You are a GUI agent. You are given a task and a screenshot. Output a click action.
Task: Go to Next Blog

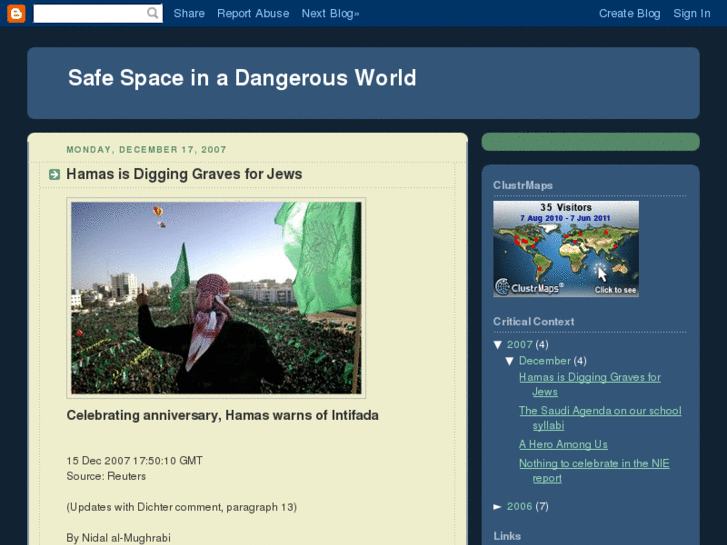point(330,13)
